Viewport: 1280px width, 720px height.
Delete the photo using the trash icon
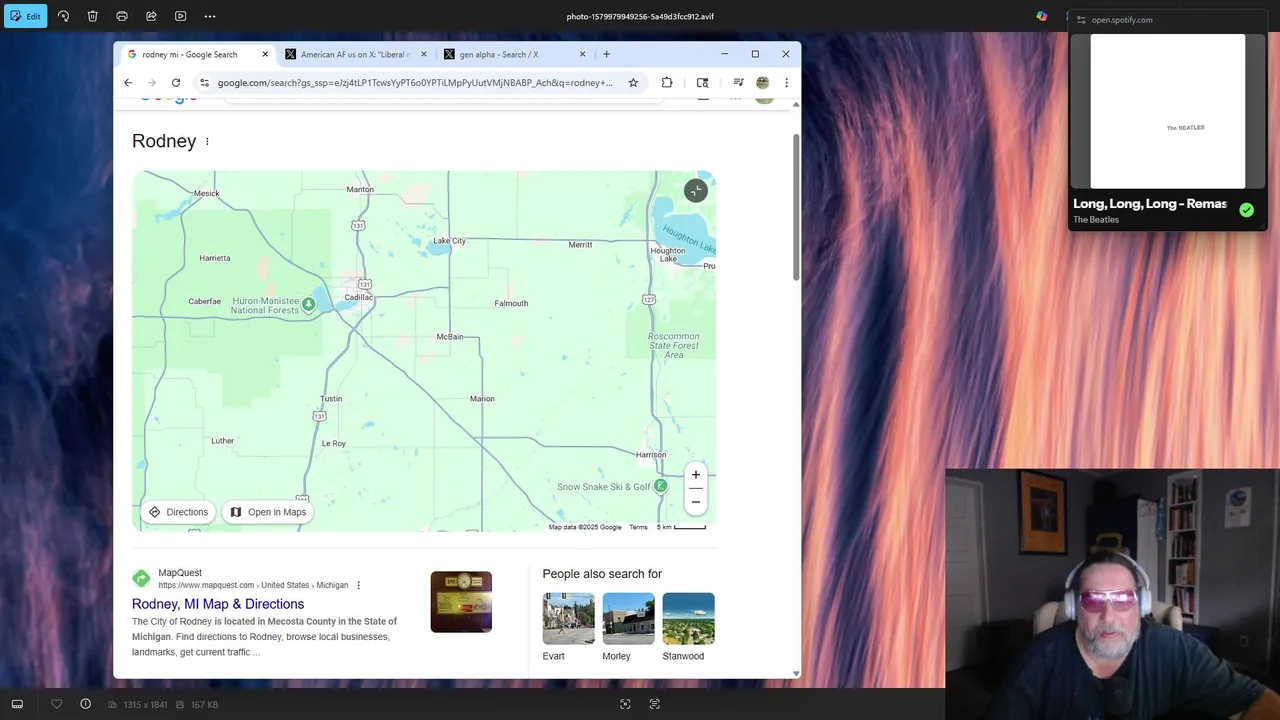coord(93,16)
